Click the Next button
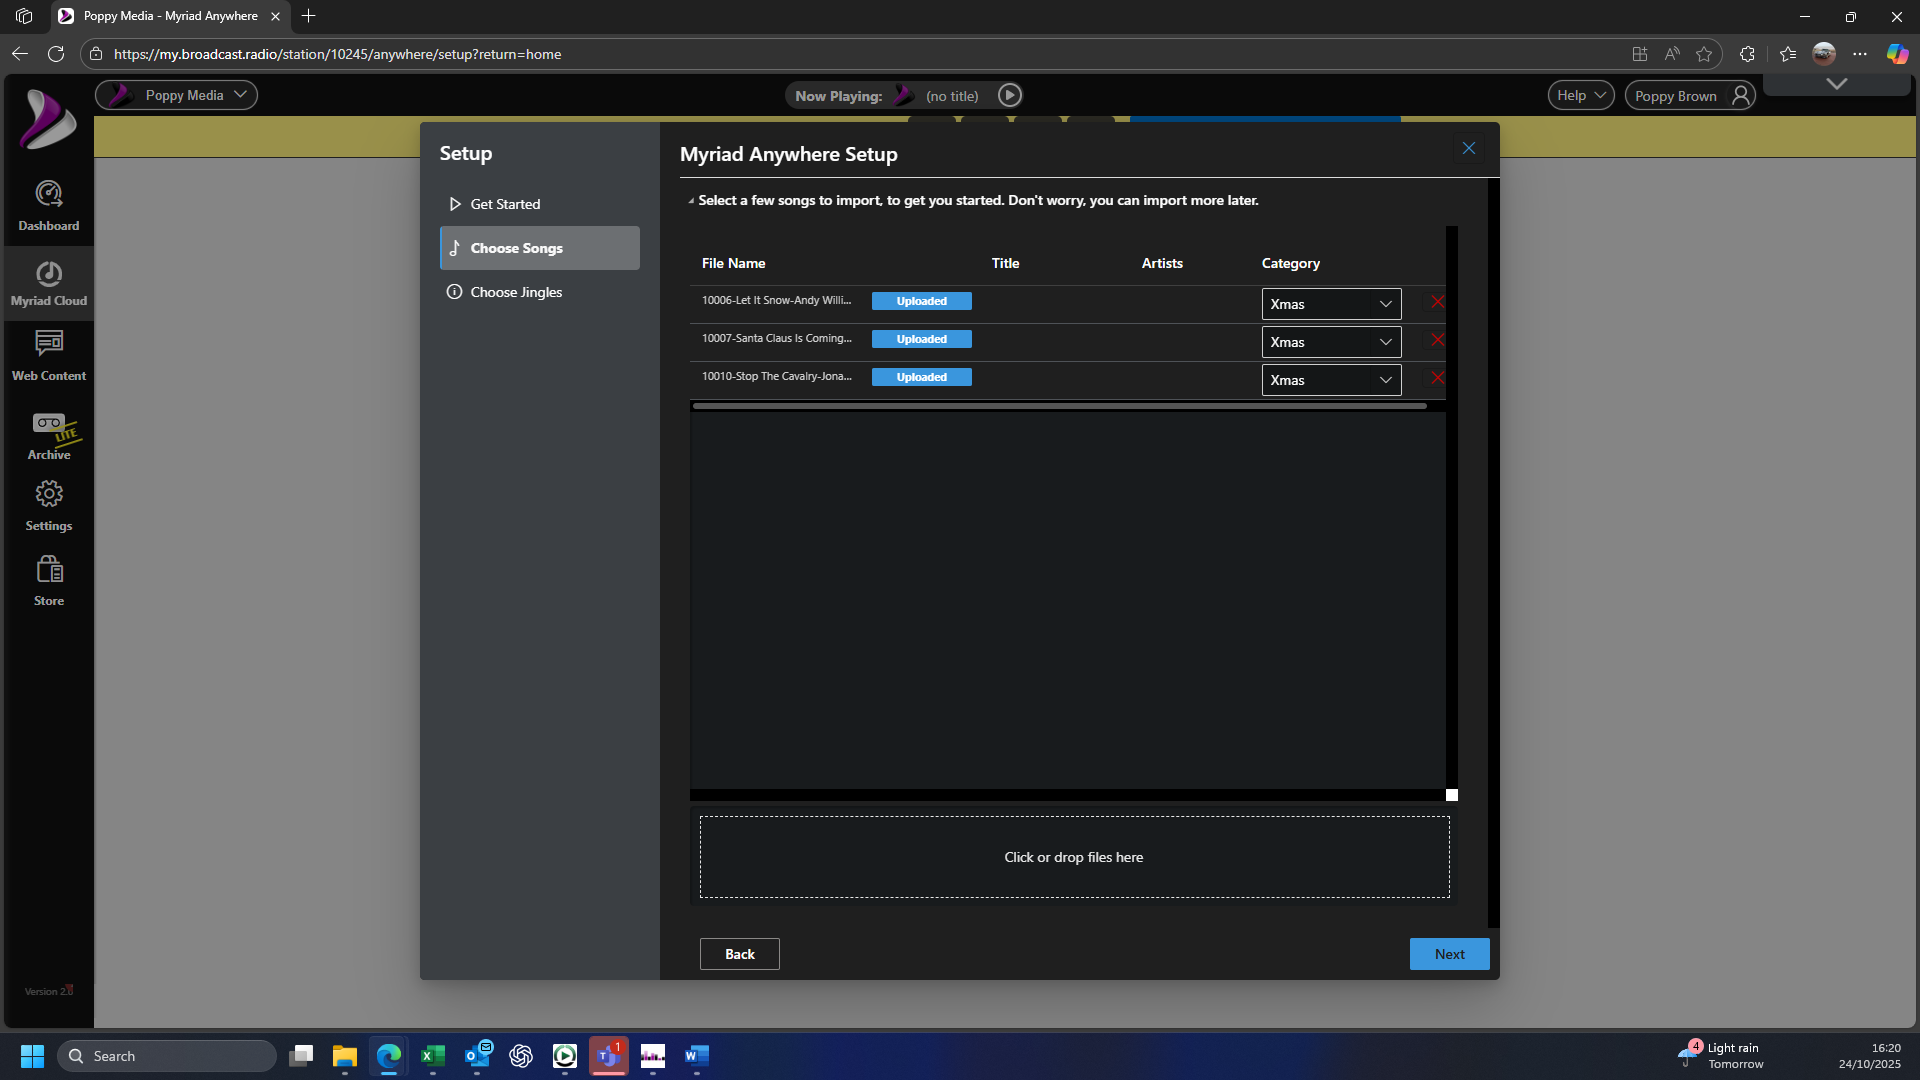The width and height of the screenshot is (1920, 1080). [x=1449, y=954]
